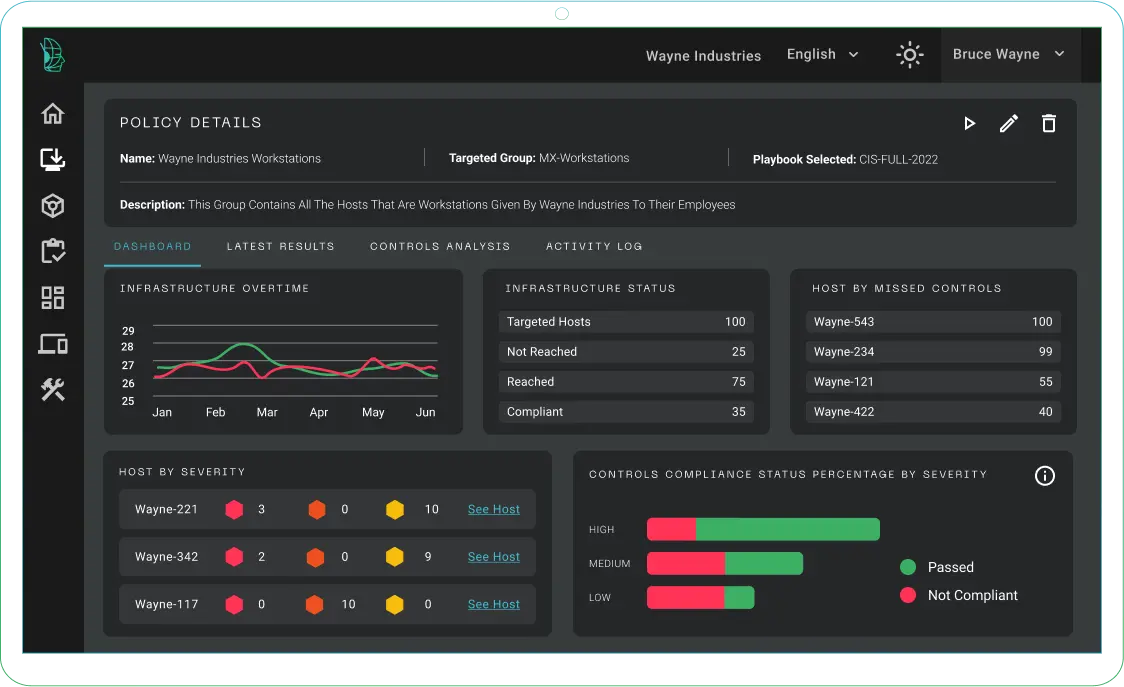
Task: Open the dashboard grid sidebar icon
Action: tap(52, 298)
